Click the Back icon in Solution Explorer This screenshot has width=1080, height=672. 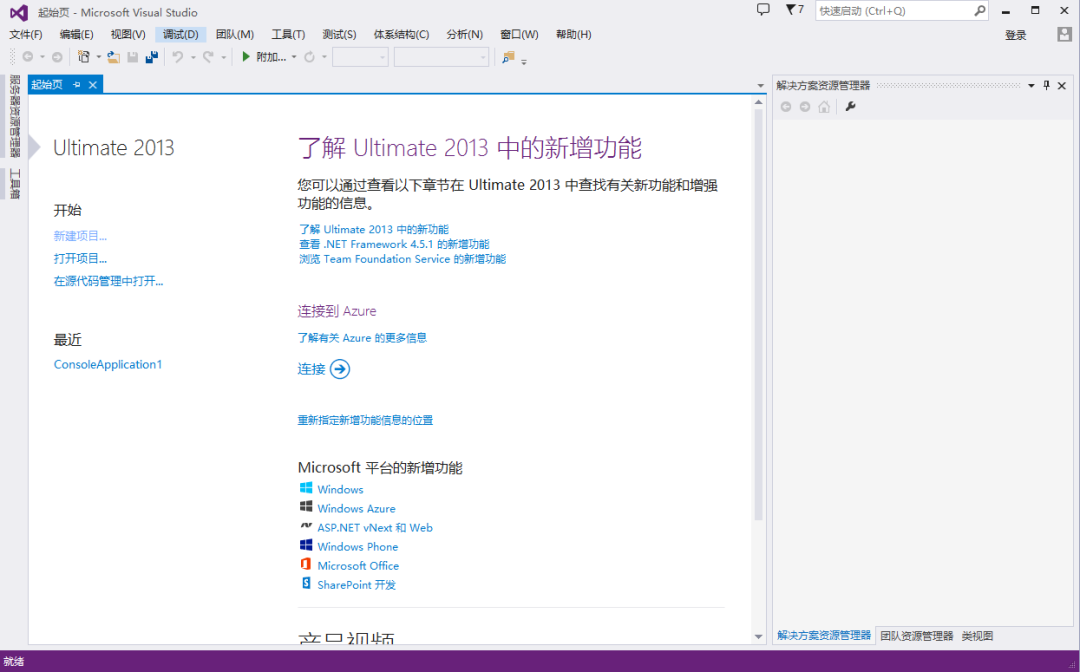785,107
